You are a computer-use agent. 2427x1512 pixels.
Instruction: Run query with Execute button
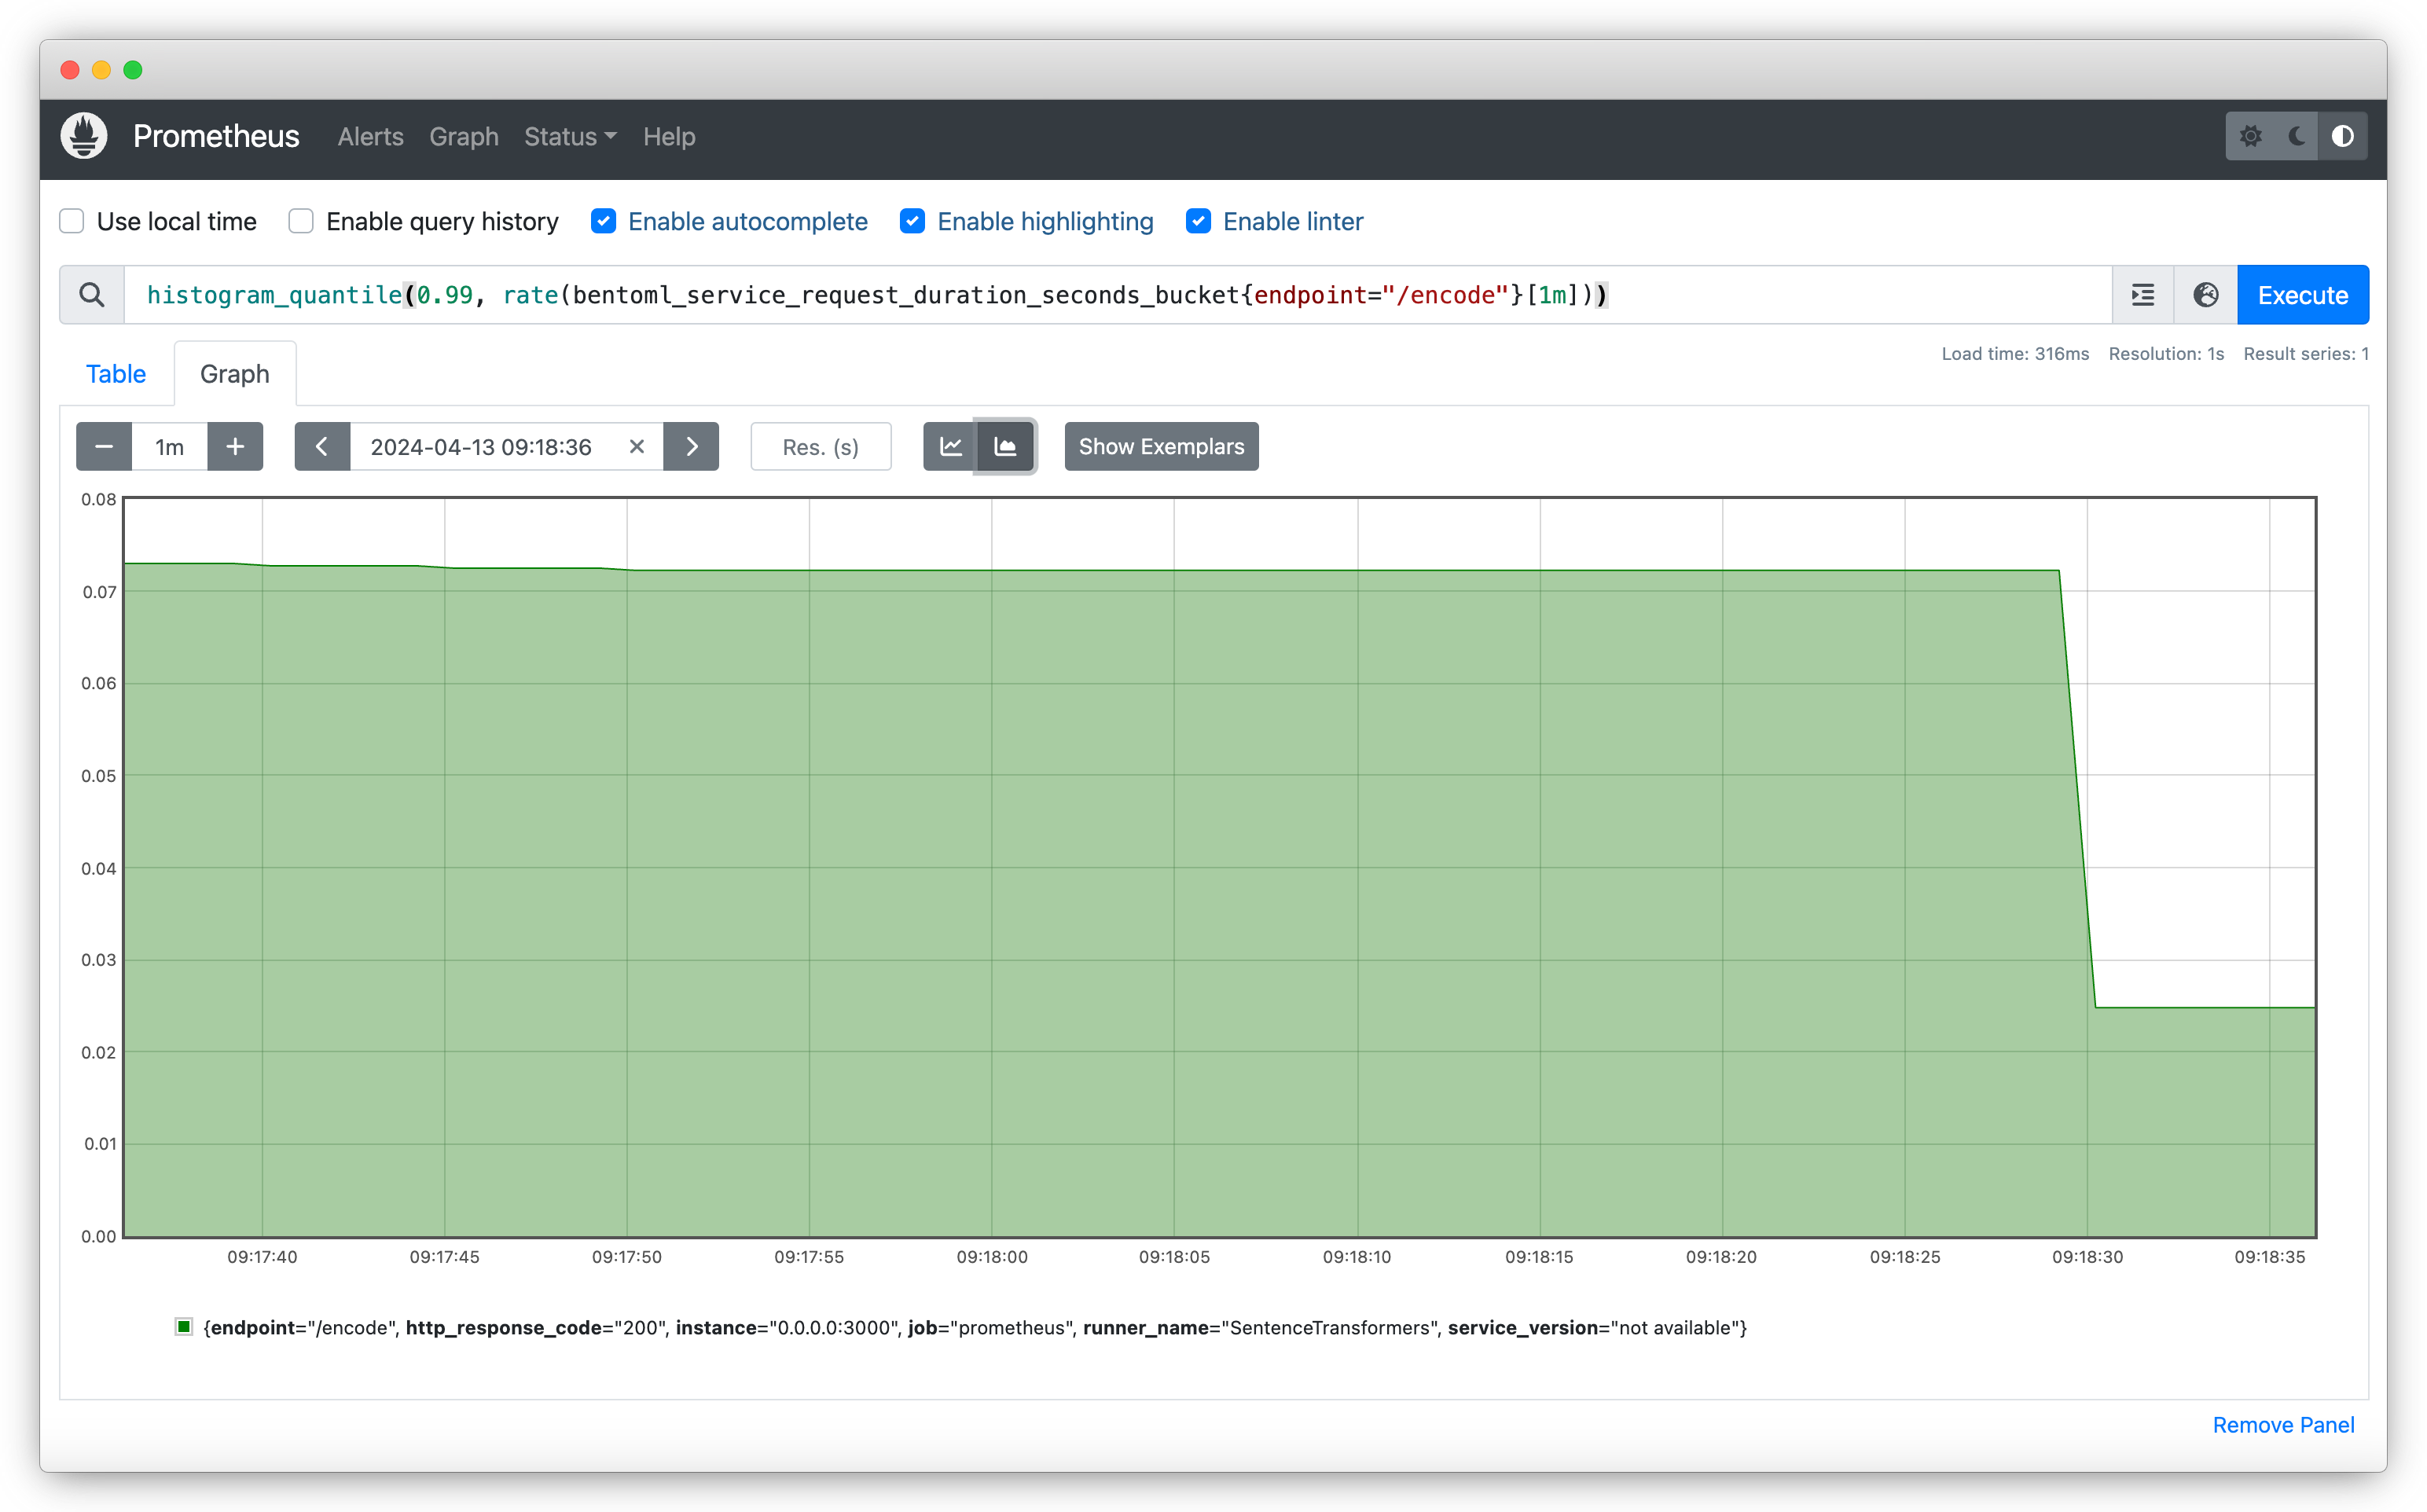[x=2302, y=295]
